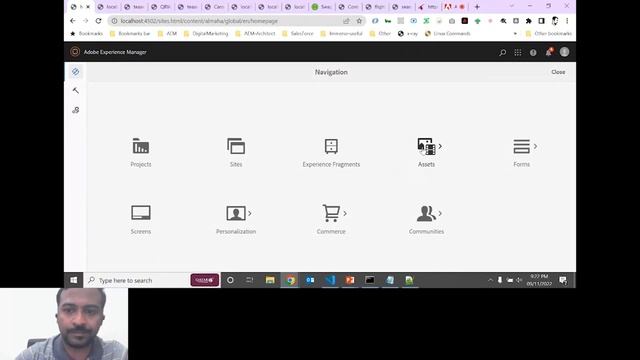This screenshot has width=640, height=360.
Task: Open the Linux Commands bookmark
Action: pyautogui.click(x=447, y=33)
